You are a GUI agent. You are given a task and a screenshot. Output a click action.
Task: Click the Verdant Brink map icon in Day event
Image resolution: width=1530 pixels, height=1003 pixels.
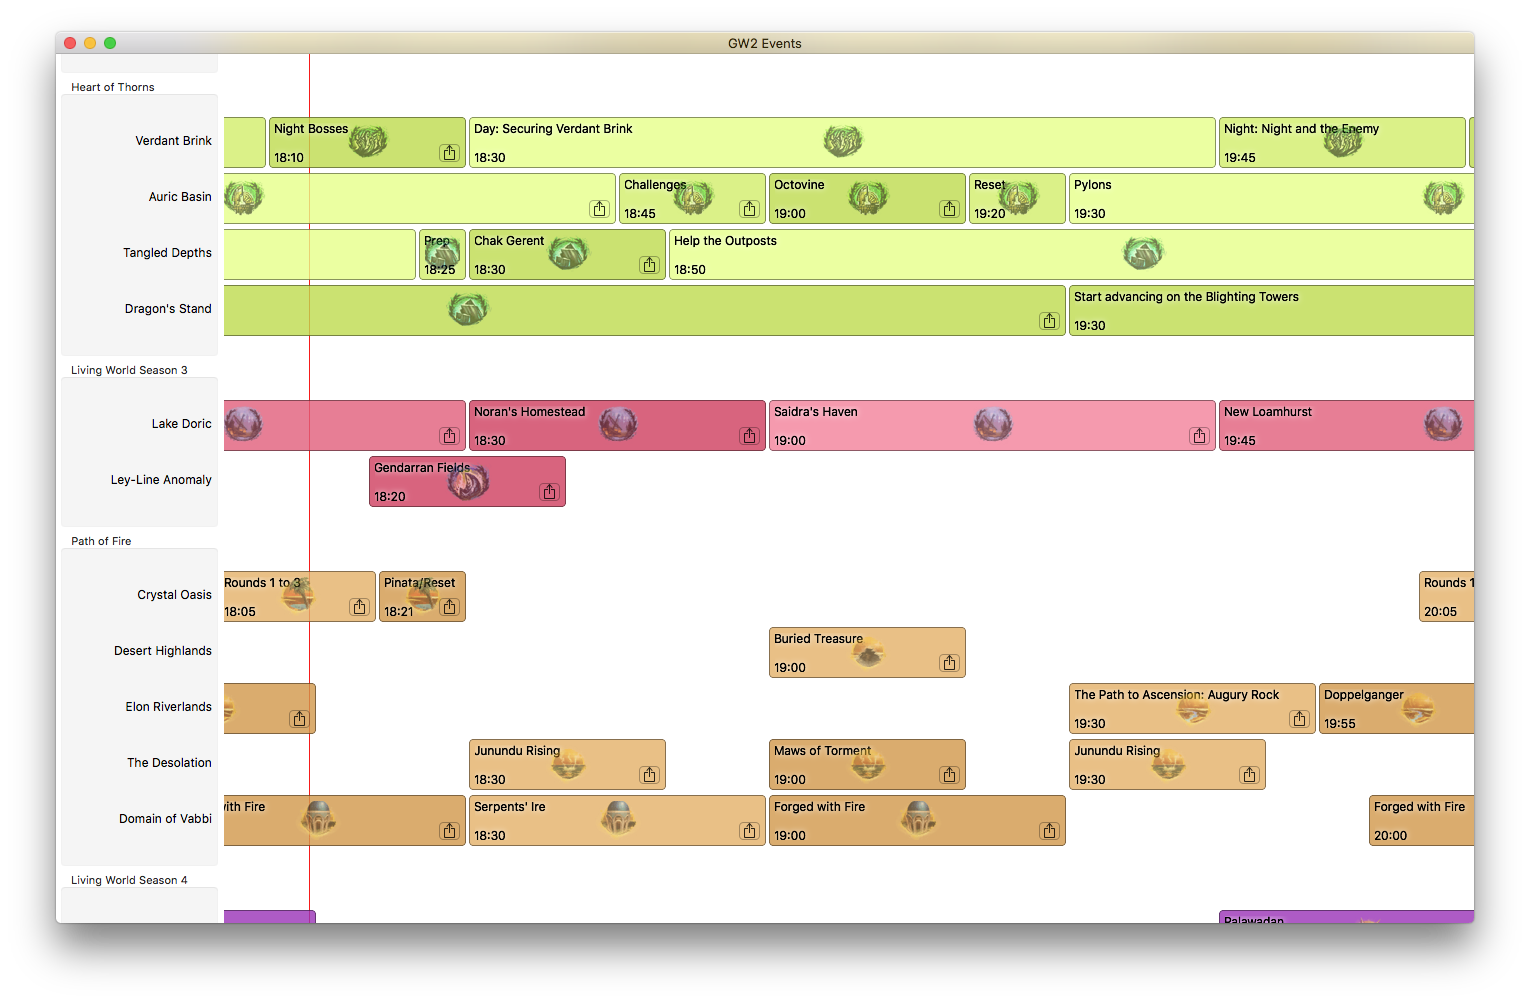coord(842,142)
